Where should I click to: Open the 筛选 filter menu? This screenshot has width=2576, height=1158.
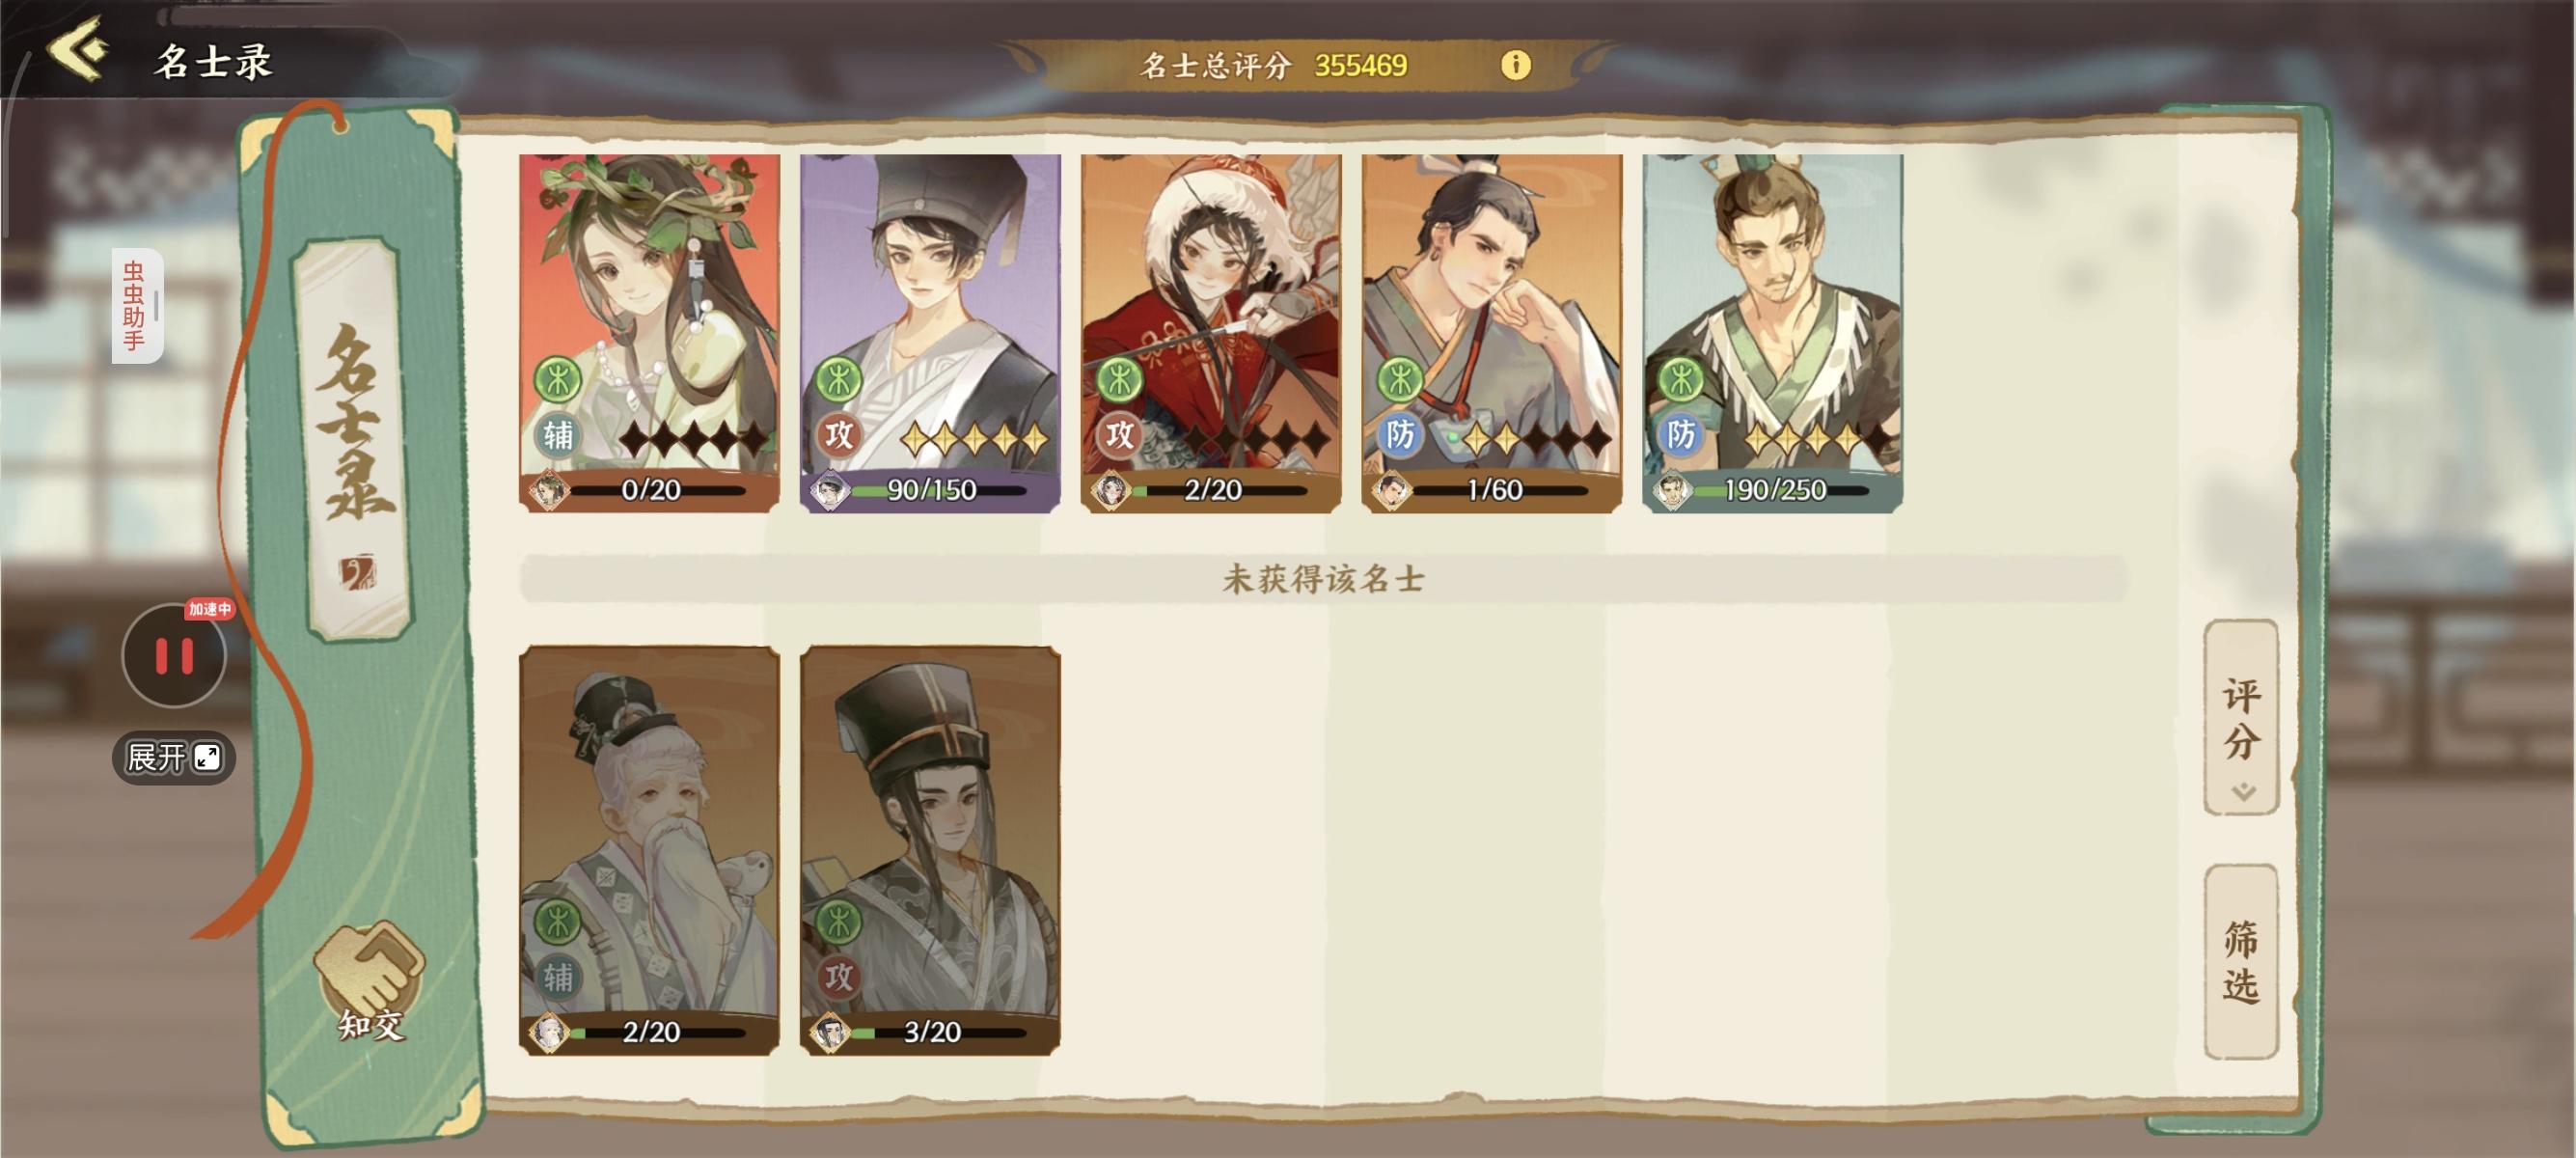2241,961
